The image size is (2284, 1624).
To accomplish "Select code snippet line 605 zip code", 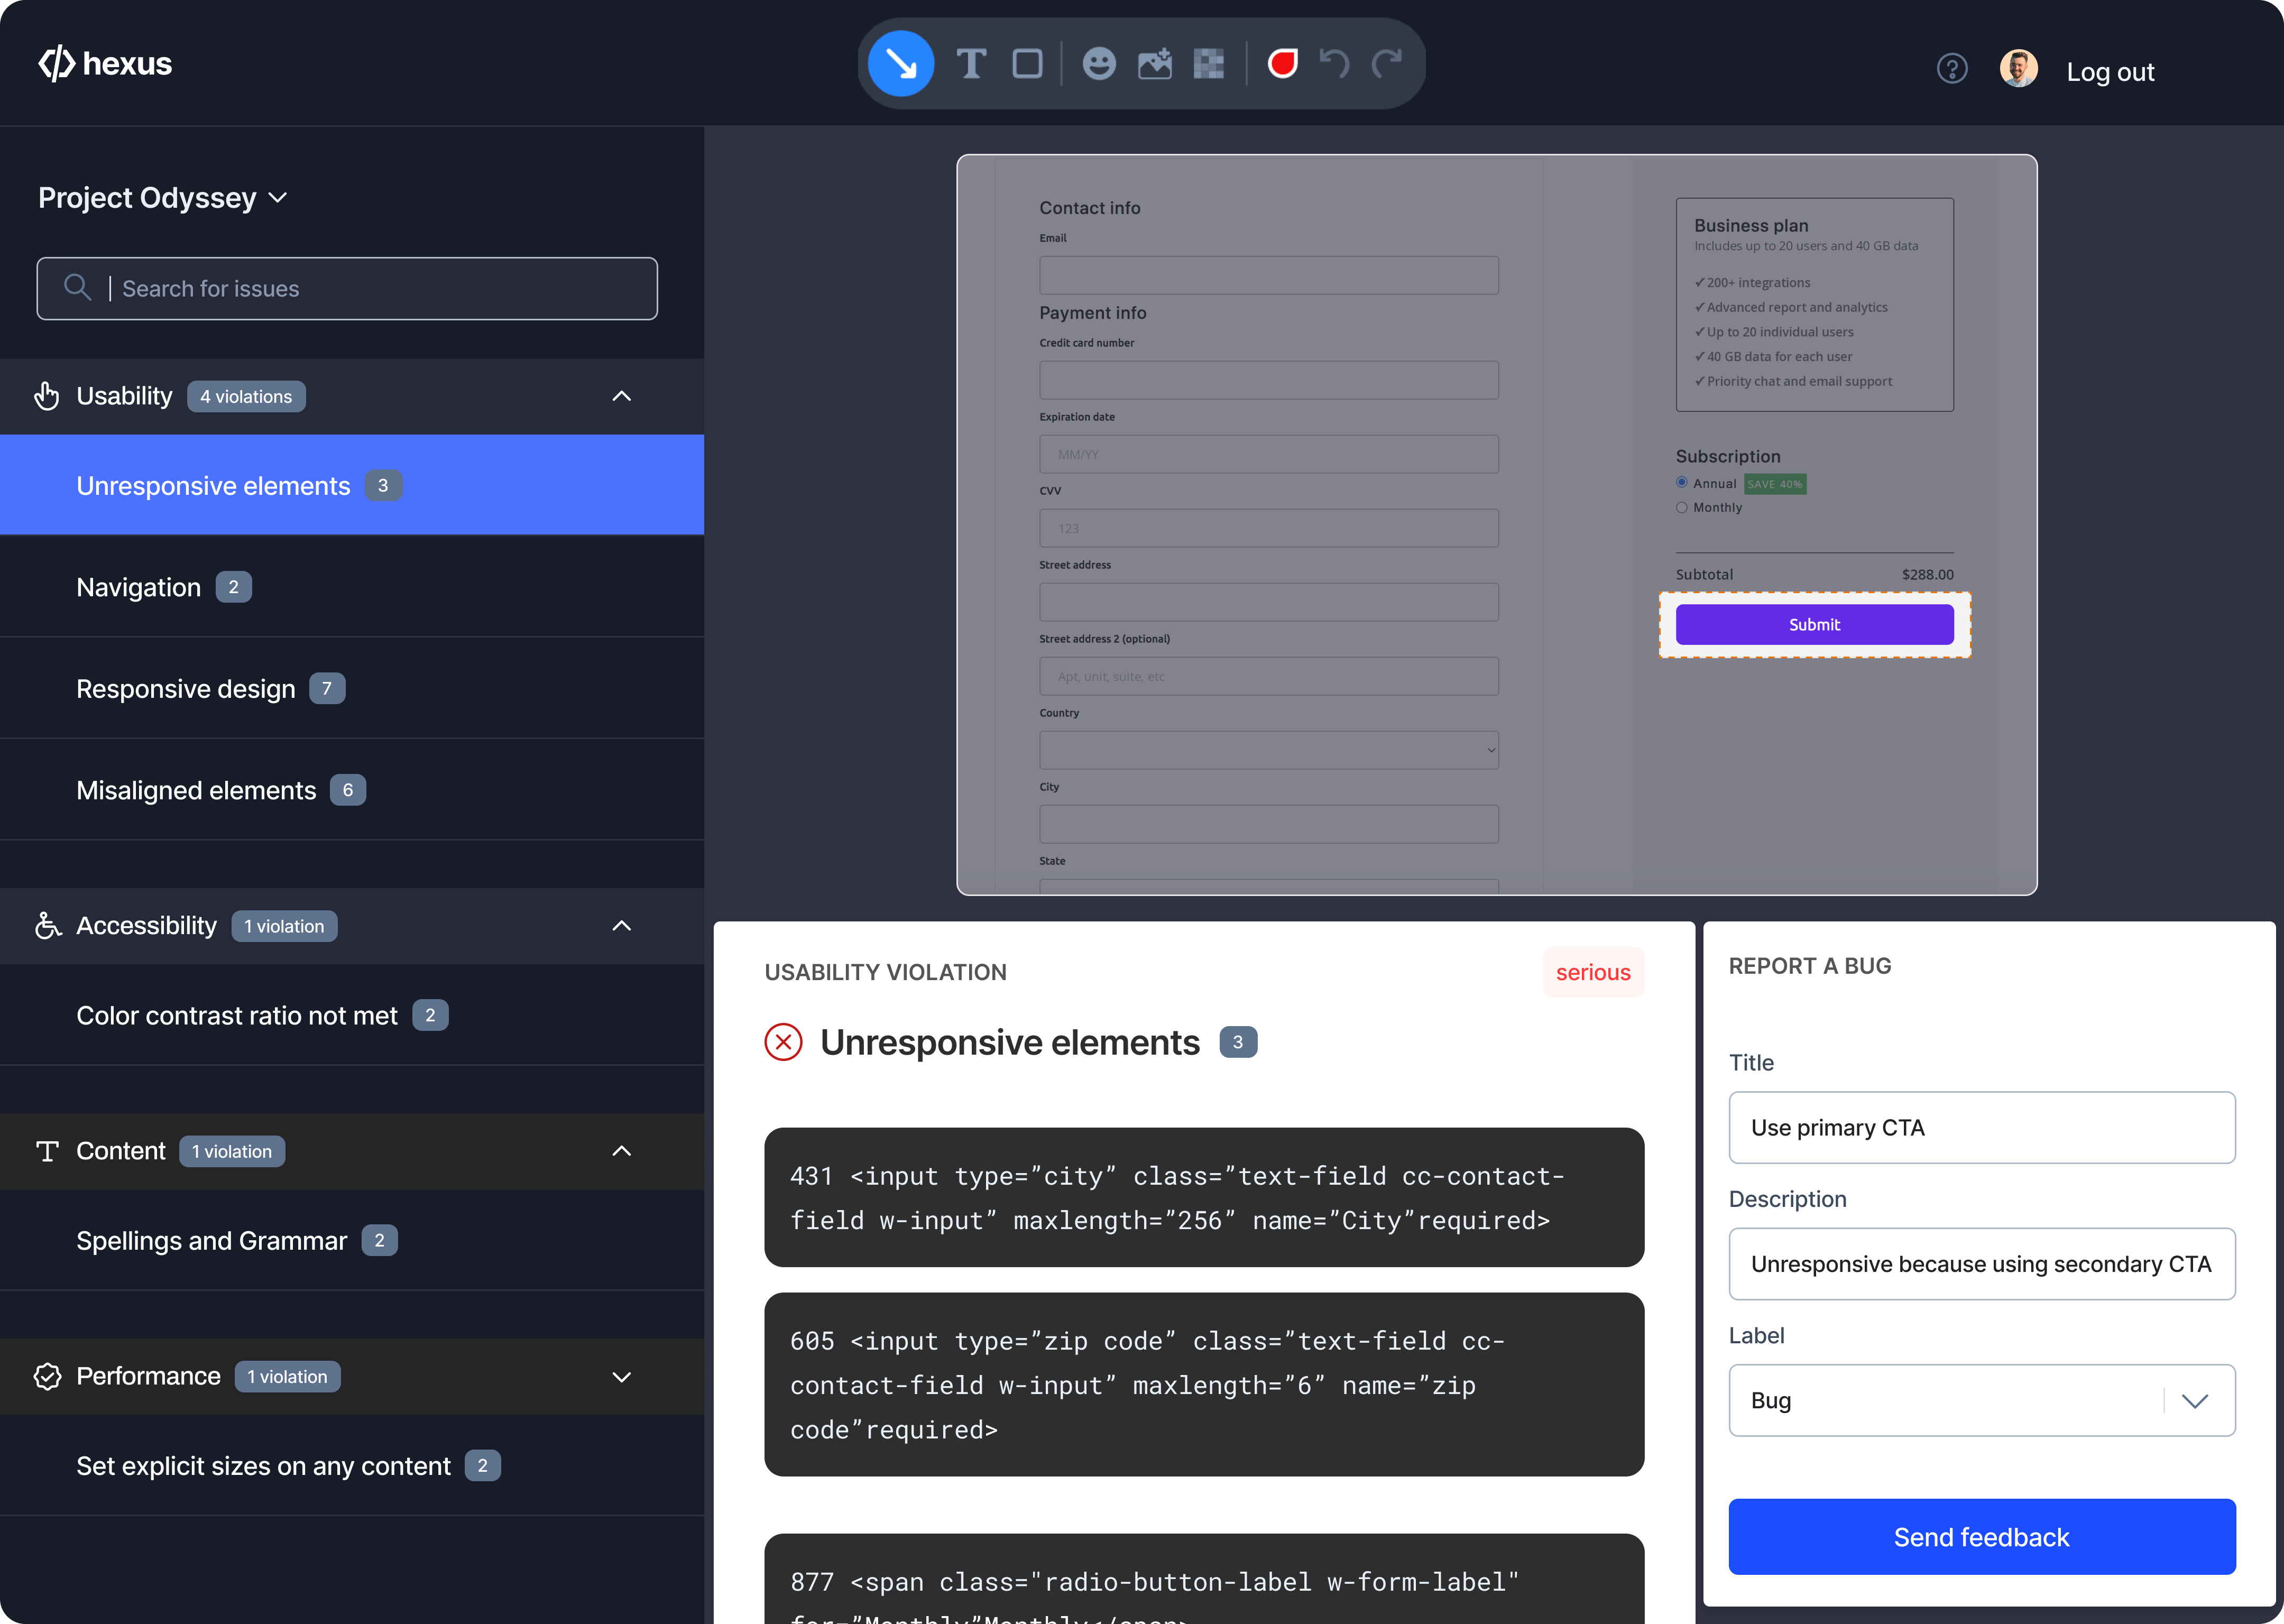I will point(1204,1385).
